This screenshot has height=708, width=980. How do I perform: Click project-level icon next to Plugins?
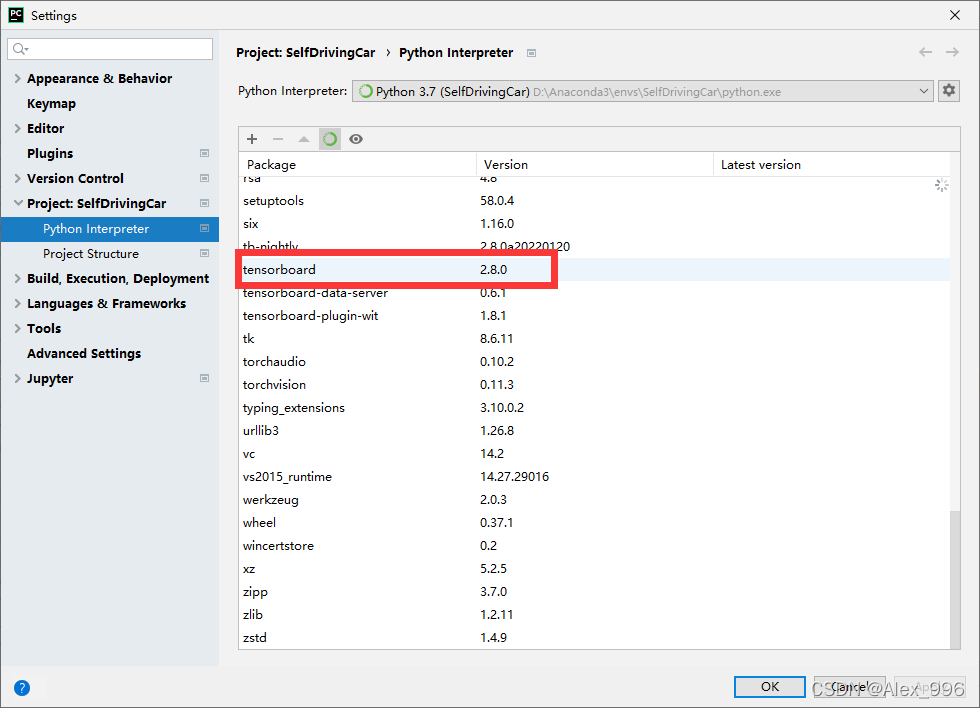click(x=204, y=153)
